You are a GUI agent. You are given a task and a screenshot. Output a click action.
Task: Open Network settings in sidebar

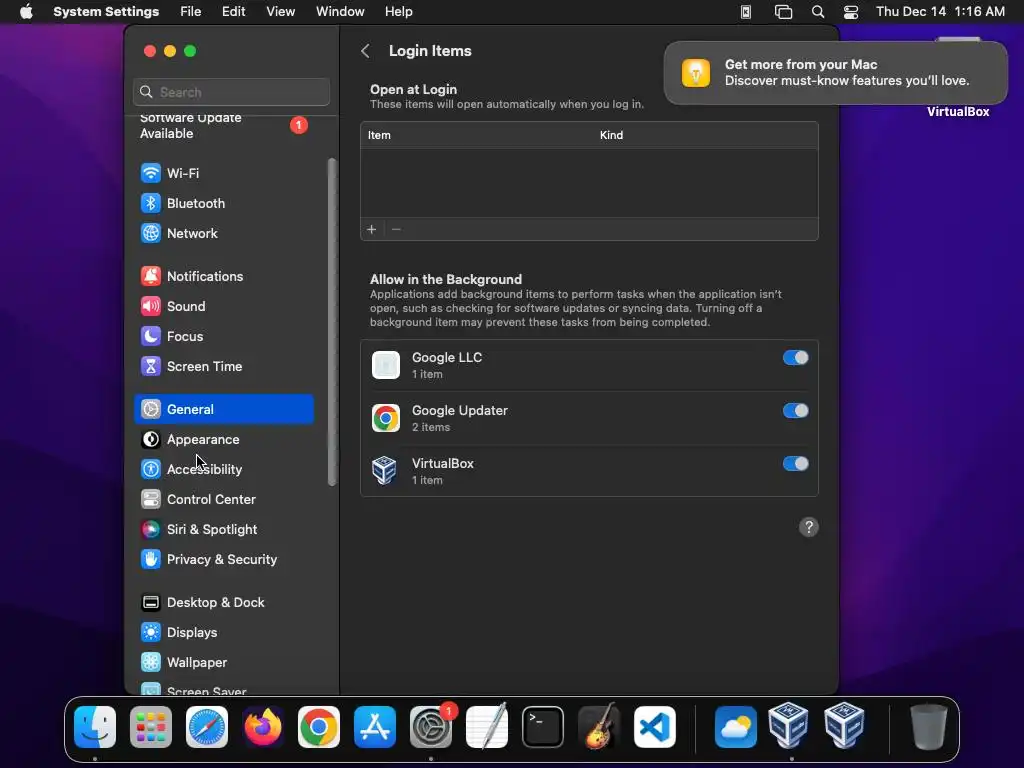pos(224,233)
